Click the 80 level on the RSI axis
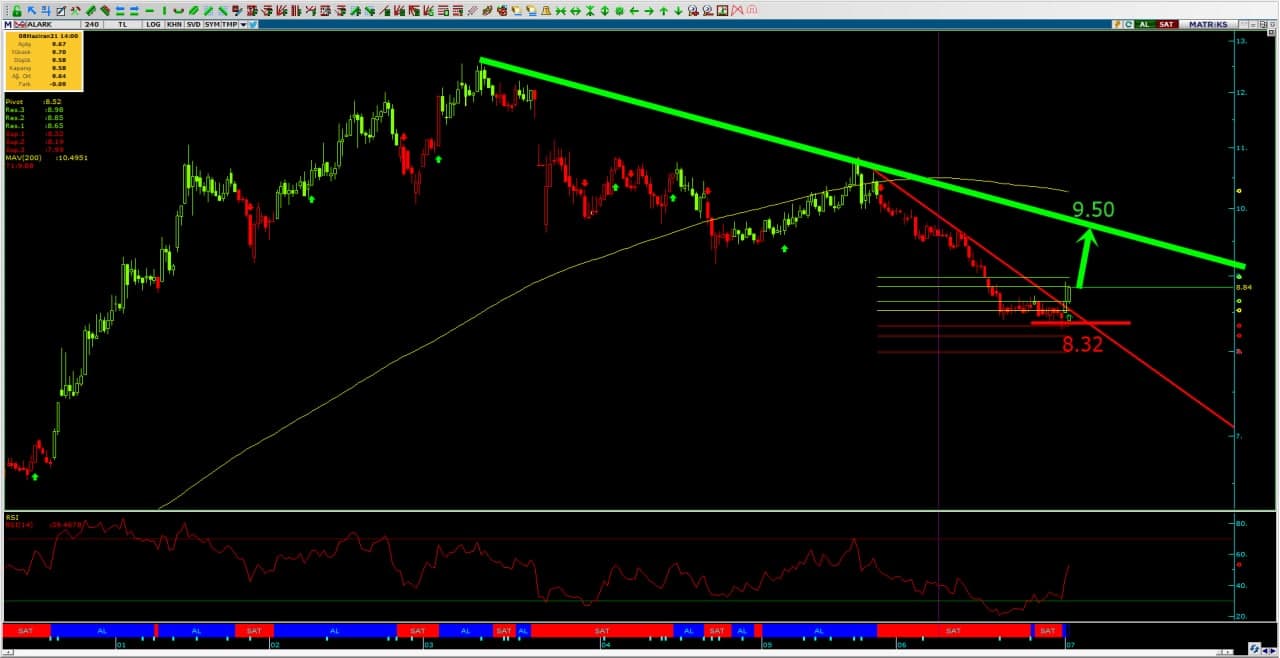The height and width of the screenshot is (658, 1280). [1241, 524]
